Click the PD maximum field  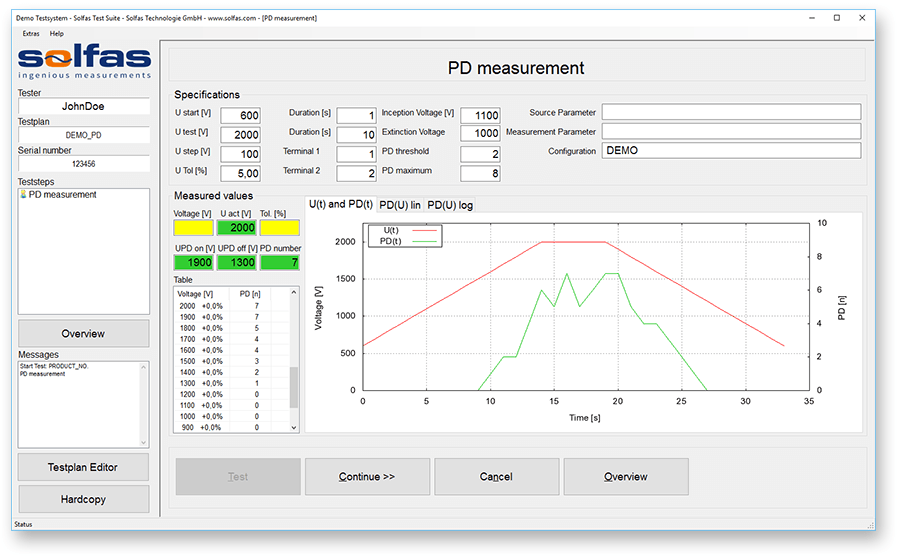click(x=480, y=173)
